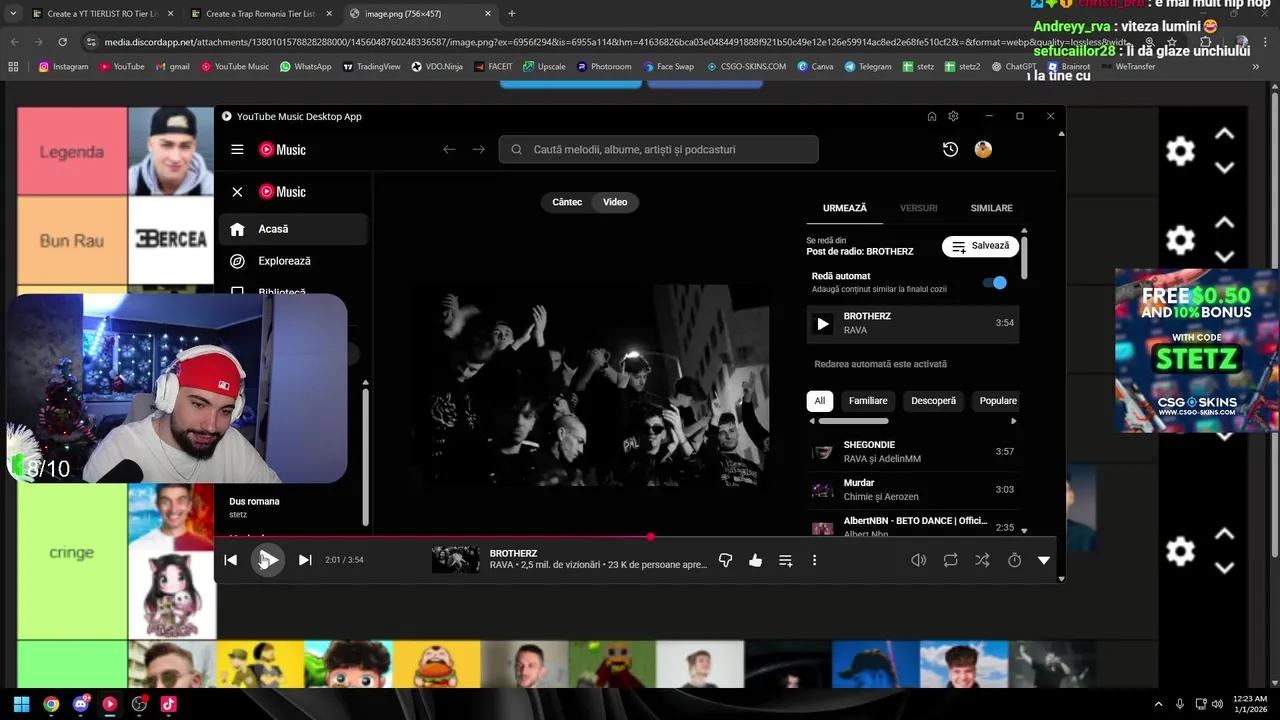Move the Legenda tier row down
1280x720 pixels.
tap(1224, 168)
